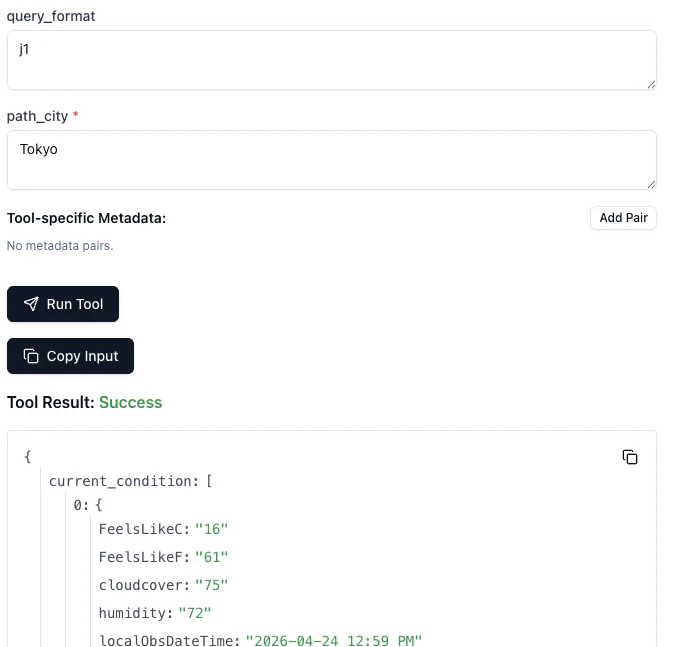Add a metadata pair with Add Pair
The width and height of the screenshot is (673, 647).
click(x=623, y=218)
